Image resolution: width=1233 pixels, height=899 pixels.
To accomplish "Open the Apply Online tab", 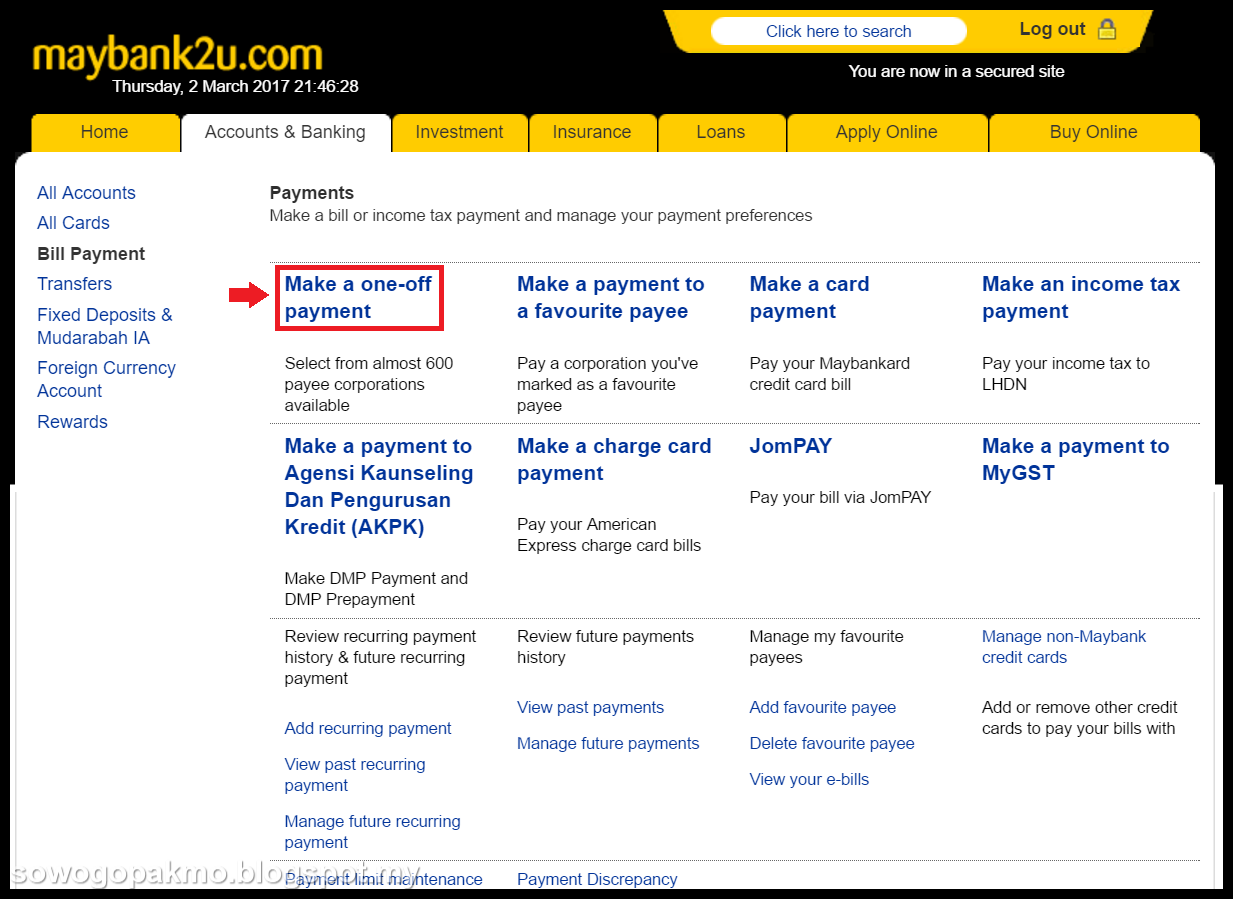I will pos(887,132).
